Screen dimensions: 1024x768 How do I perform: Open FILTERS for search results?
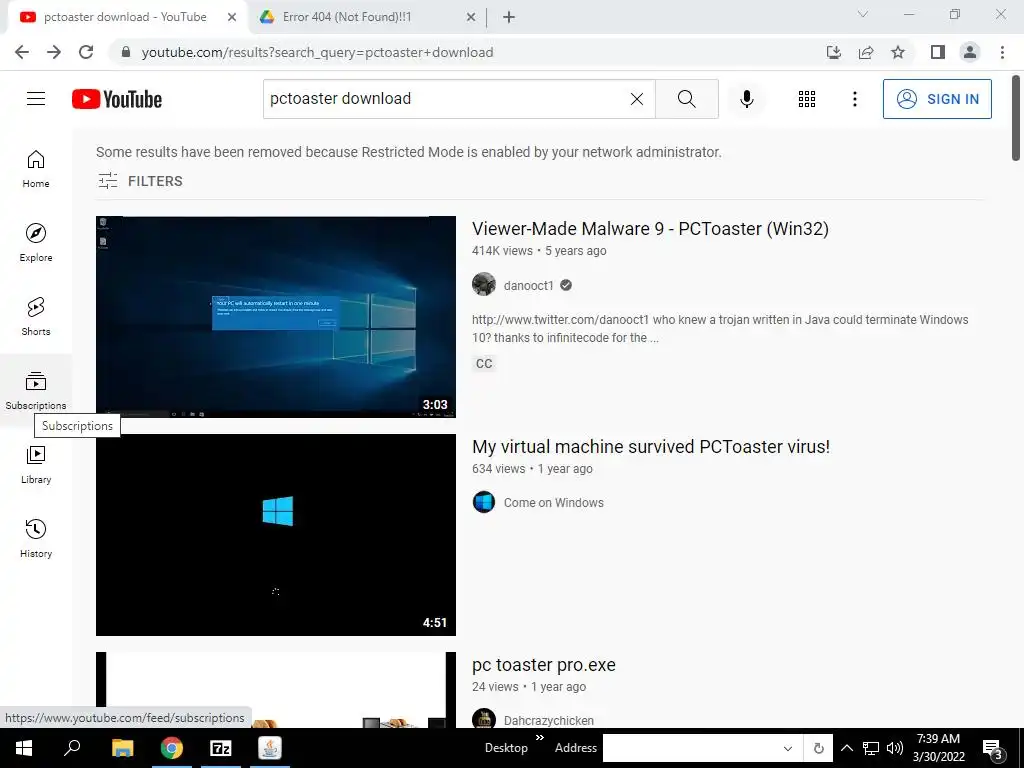click(x=140, y=181)
